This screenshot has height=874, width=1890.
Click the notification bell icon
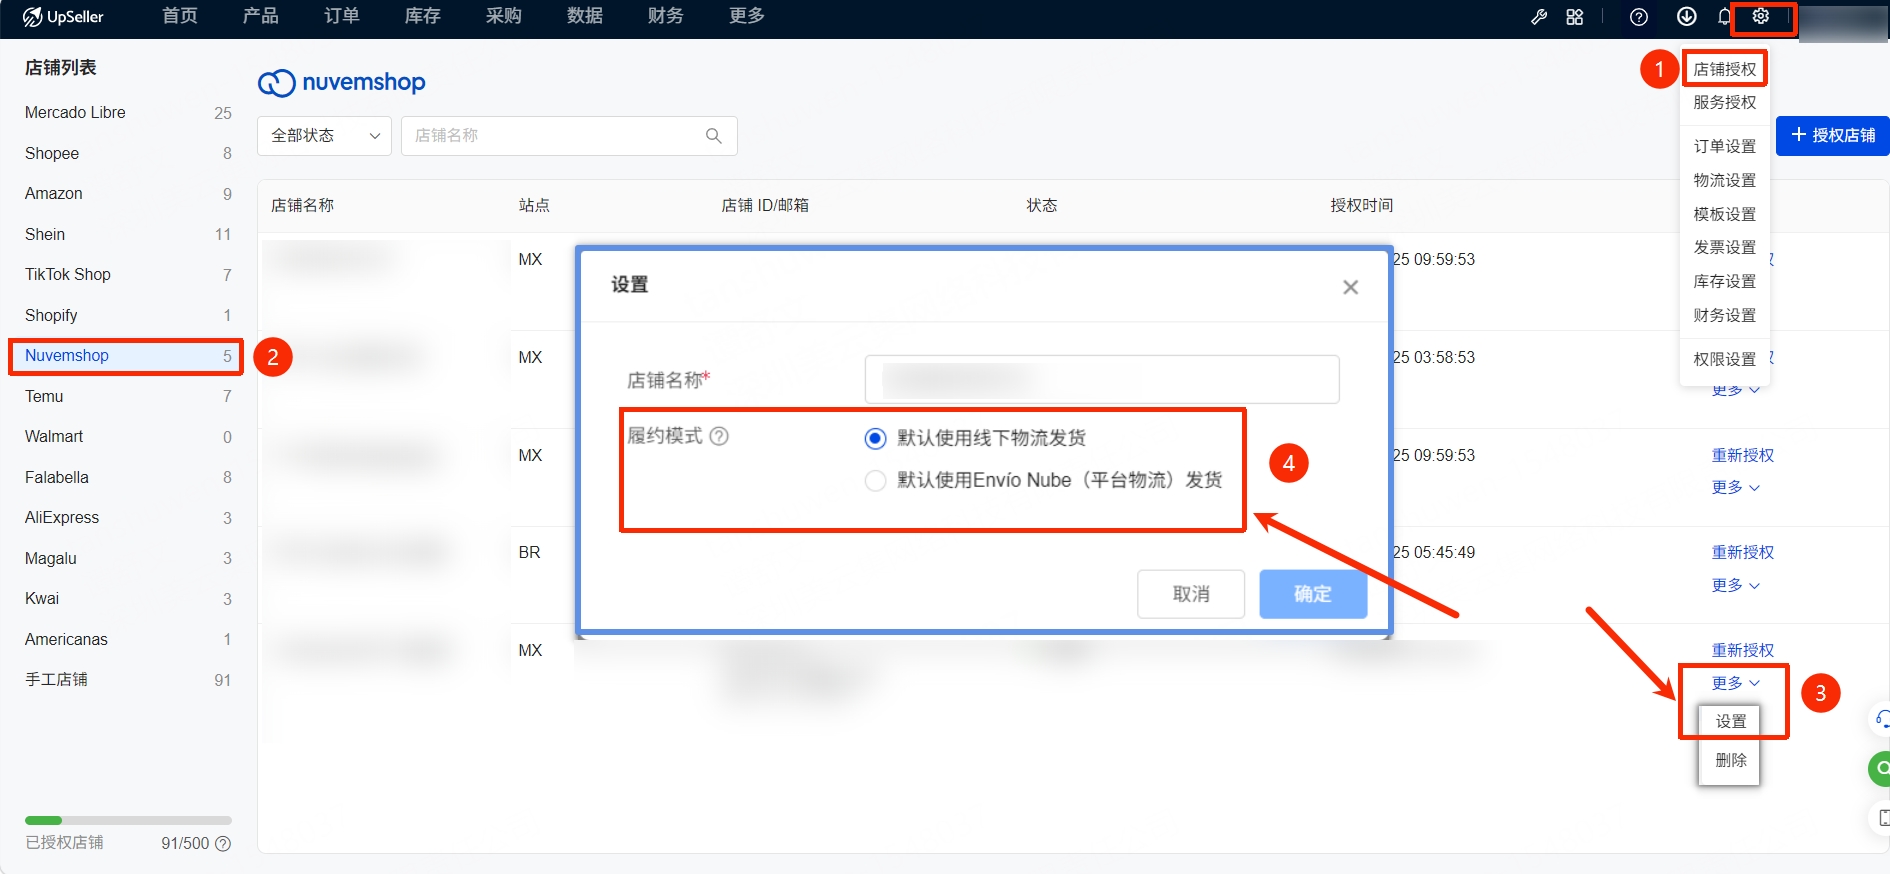tap(1724, 17)
